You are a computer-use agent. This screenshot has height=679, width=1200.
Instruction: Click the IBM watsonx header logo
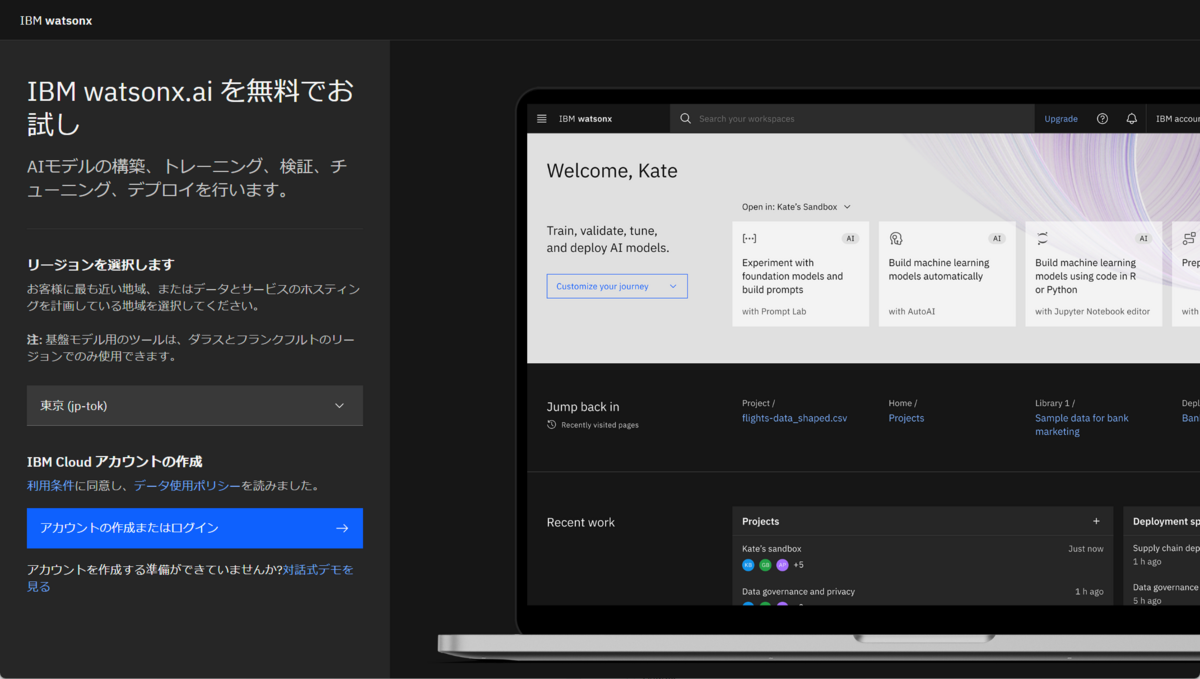(56, 20)
